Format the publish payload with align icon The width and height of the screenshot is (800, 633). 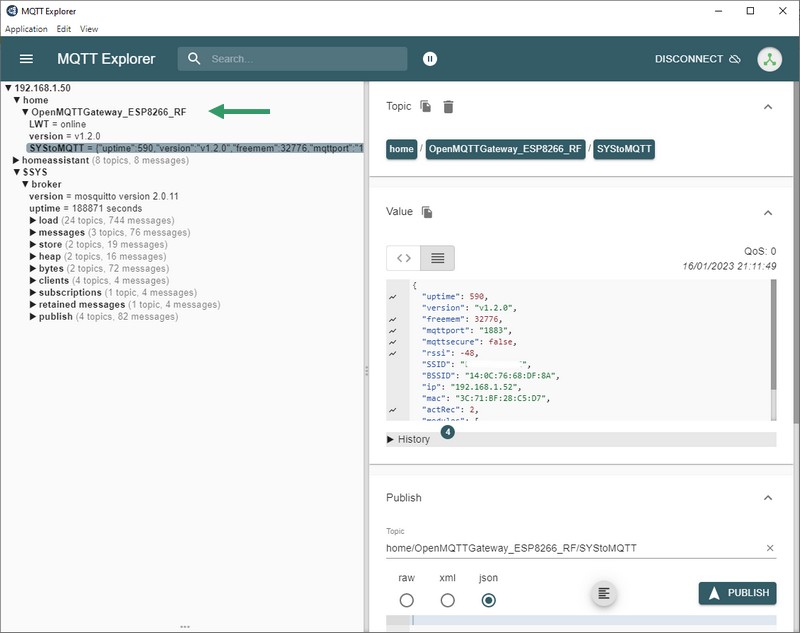point(604,594)
